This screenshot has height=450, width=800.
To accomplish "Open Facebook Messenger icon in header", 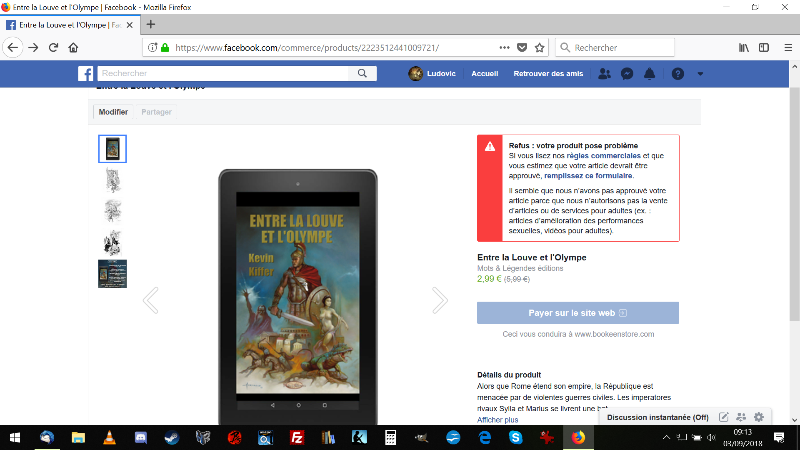I will (x=627, y=74).
